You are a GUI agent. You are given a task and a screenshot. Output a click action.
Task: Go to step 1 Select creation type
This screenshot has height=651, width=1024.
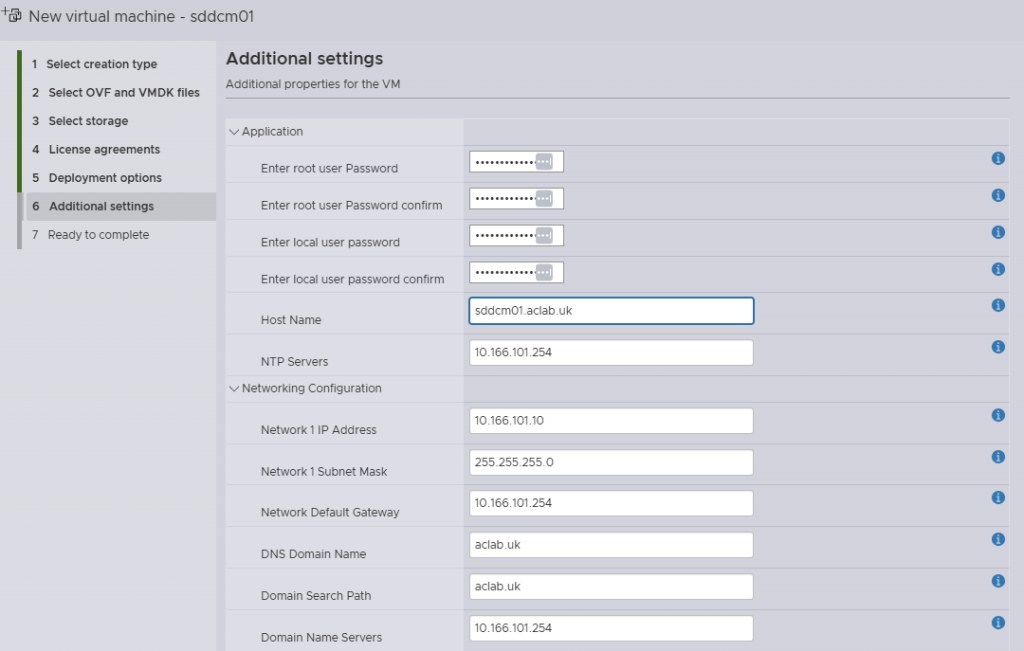(x=101, y=64)
